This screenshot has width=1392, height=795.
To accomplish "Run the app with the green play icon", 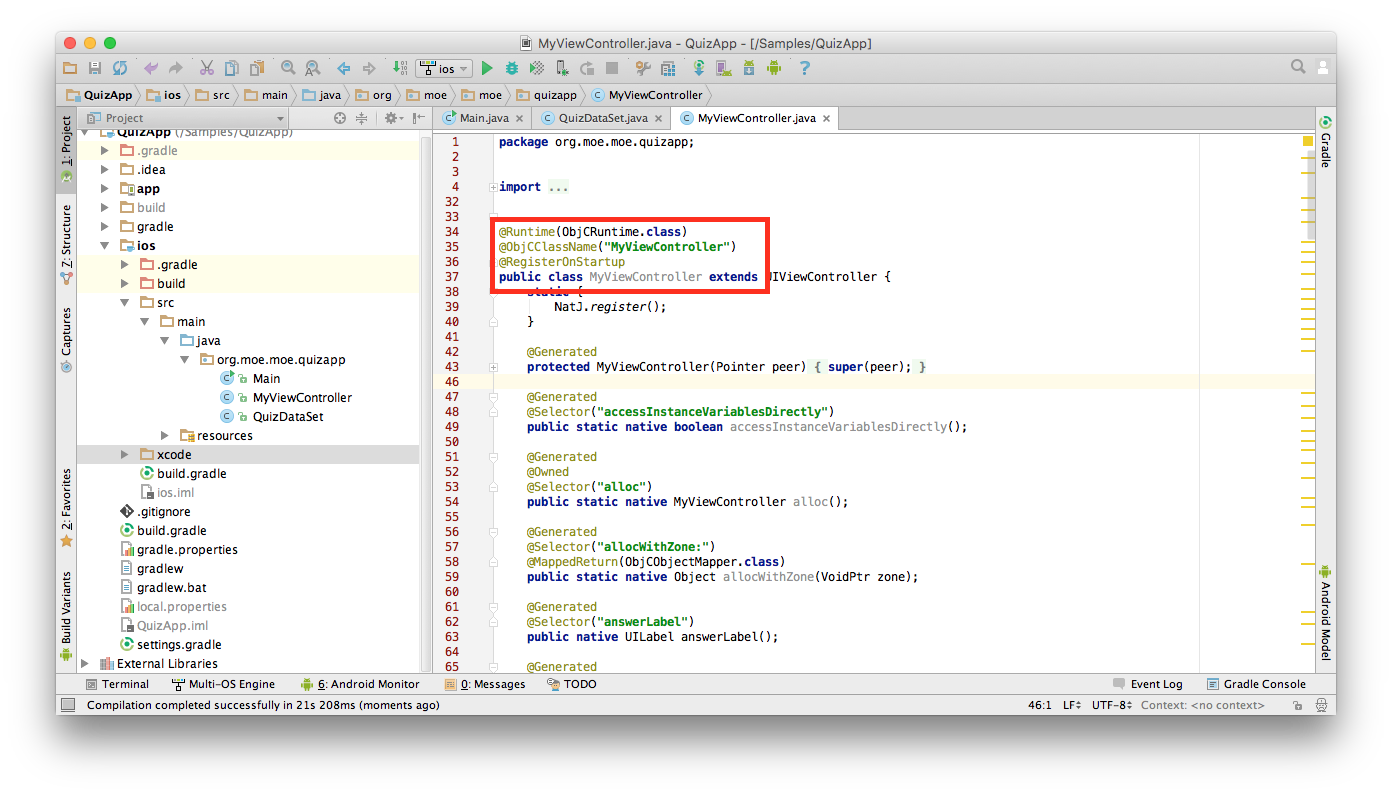I will [487, 68].
